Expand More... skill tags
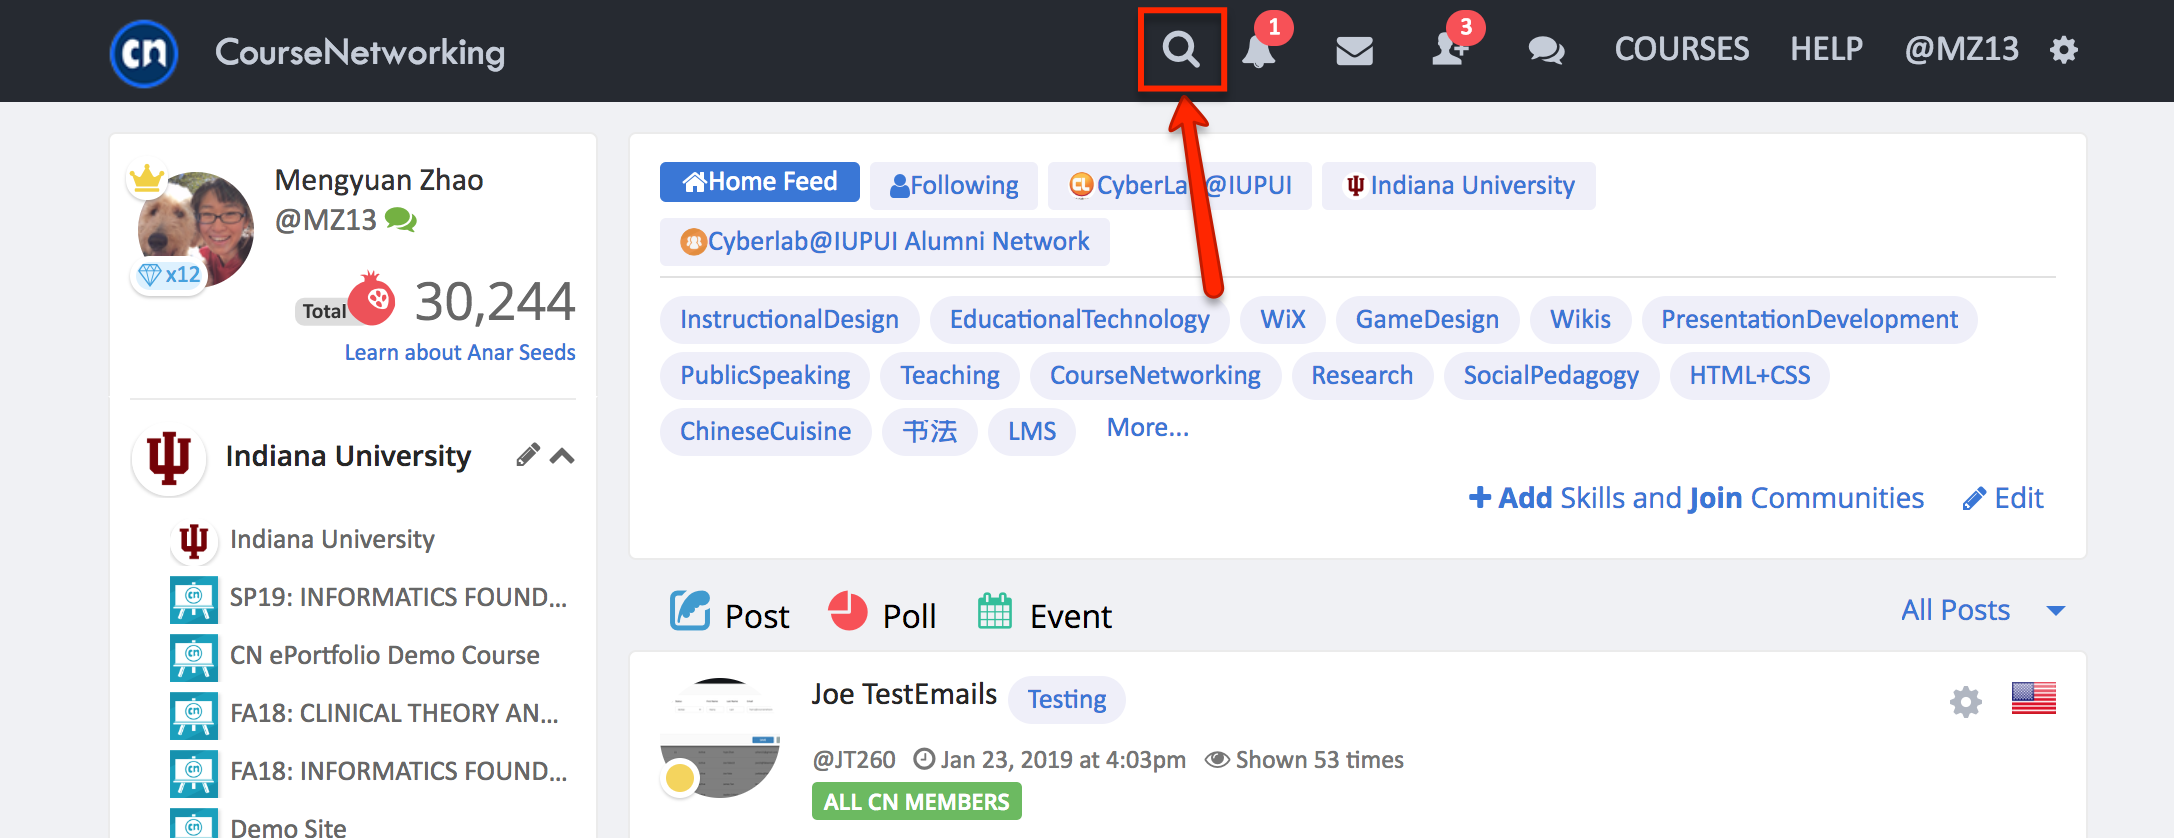 1148,428
